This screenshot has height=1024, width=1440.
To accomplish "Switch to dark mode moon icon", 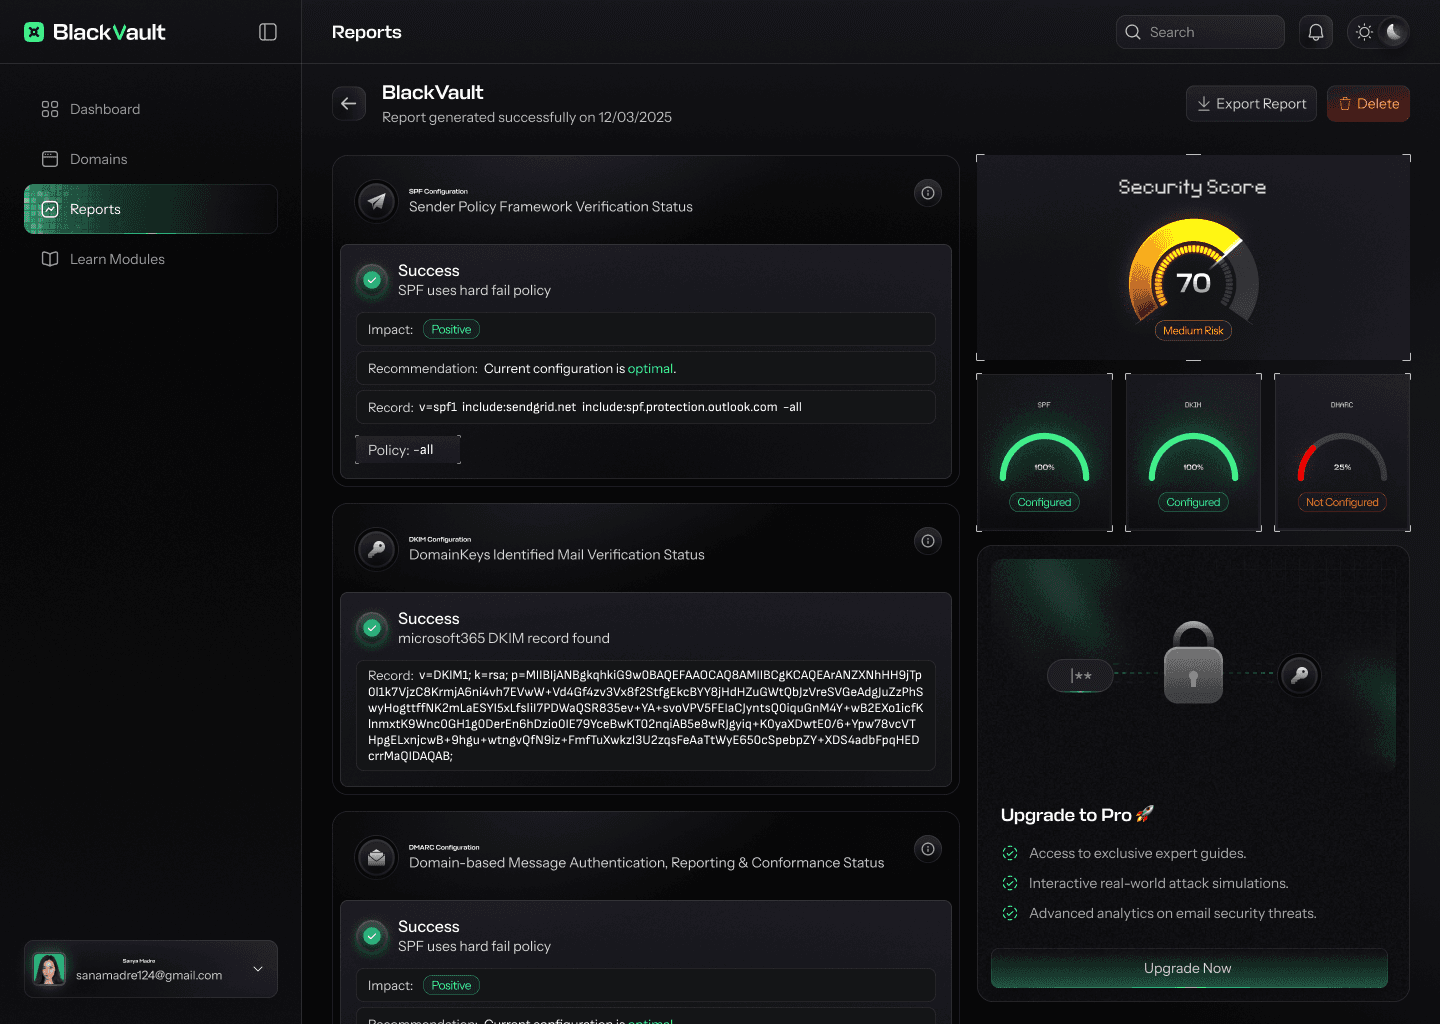I will tap(1394, 32).
